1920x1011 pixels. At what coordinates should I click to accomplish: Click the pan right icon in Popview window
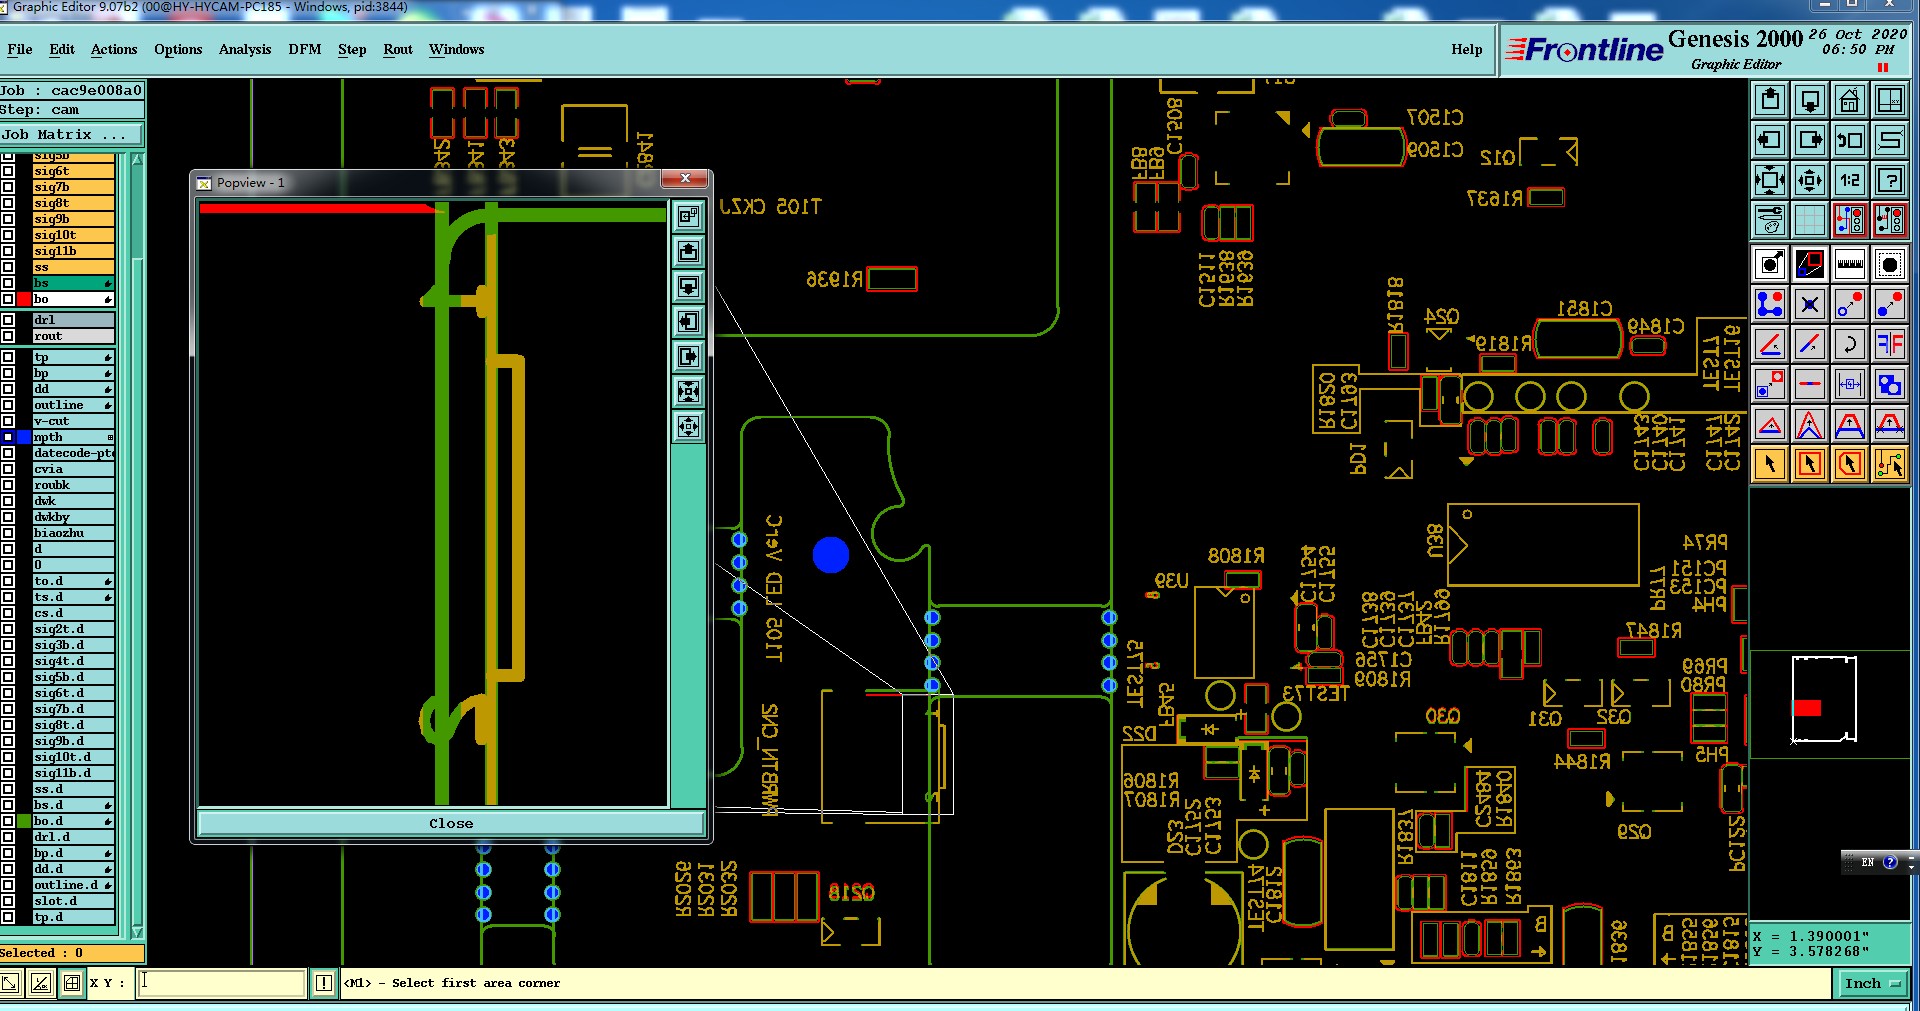(688, 356)
